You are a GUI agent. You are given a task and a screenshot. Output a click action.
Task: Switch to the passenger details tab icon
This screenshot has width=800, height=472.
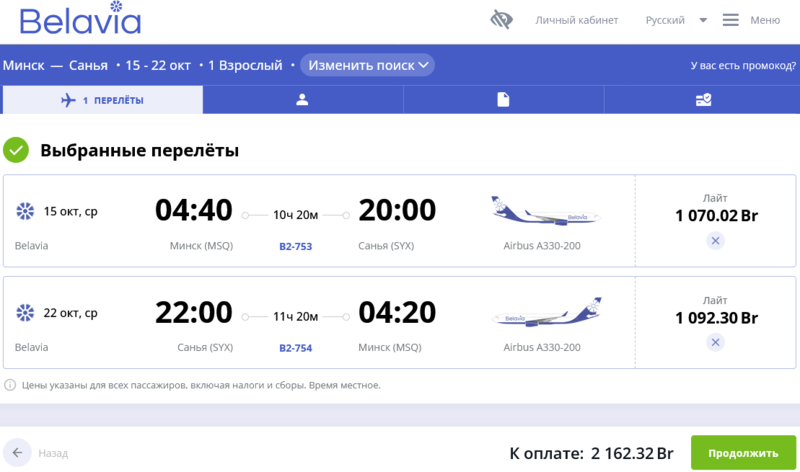point(302,100)
